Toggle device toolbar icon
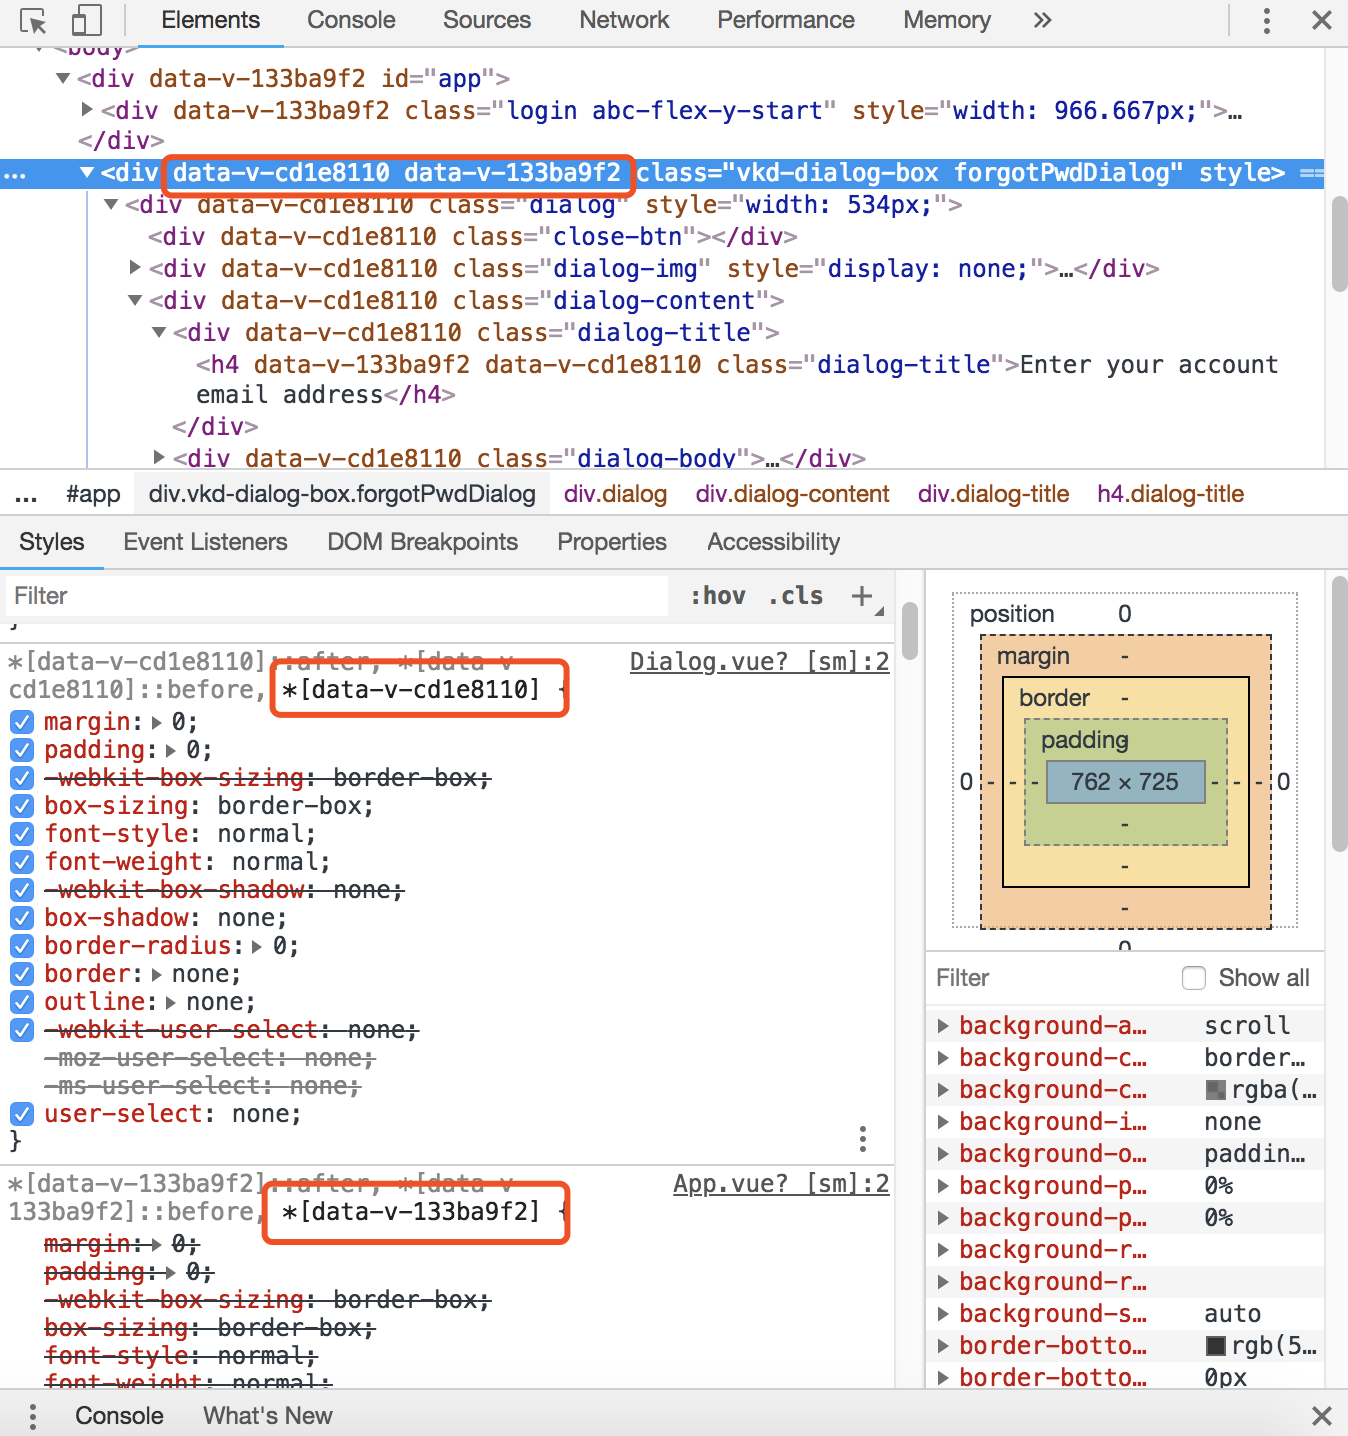 [x=87, y=21]
